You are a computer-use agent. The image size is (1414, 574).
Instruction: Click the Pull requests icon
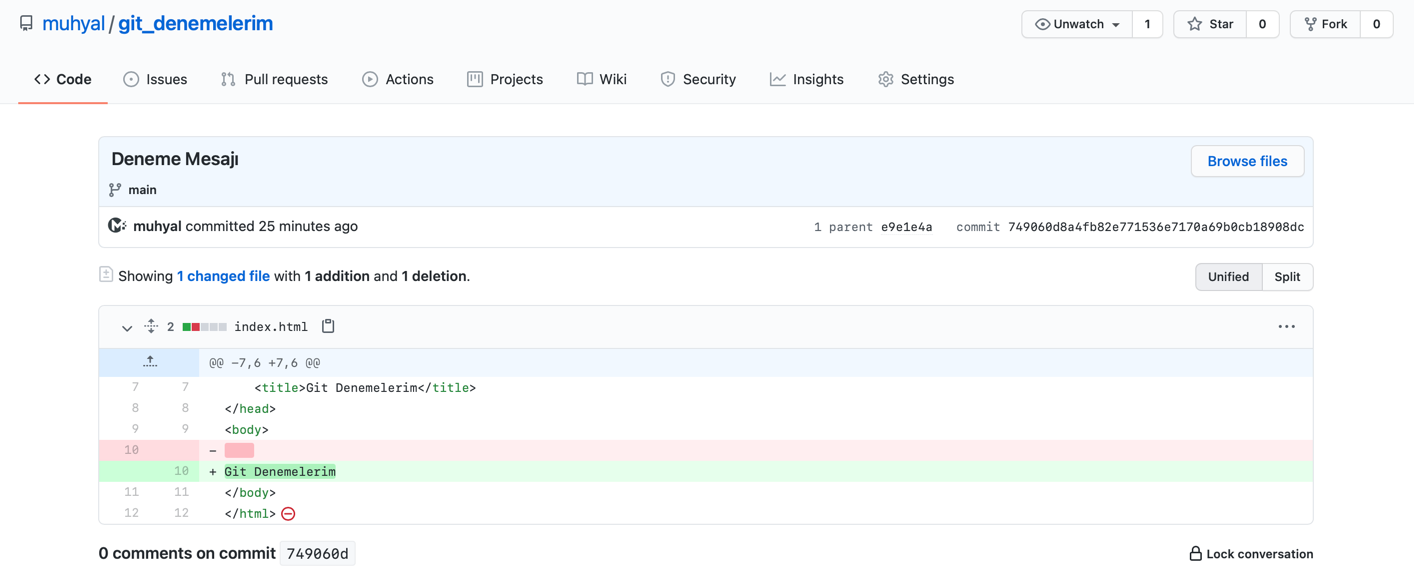coord(228,79)
